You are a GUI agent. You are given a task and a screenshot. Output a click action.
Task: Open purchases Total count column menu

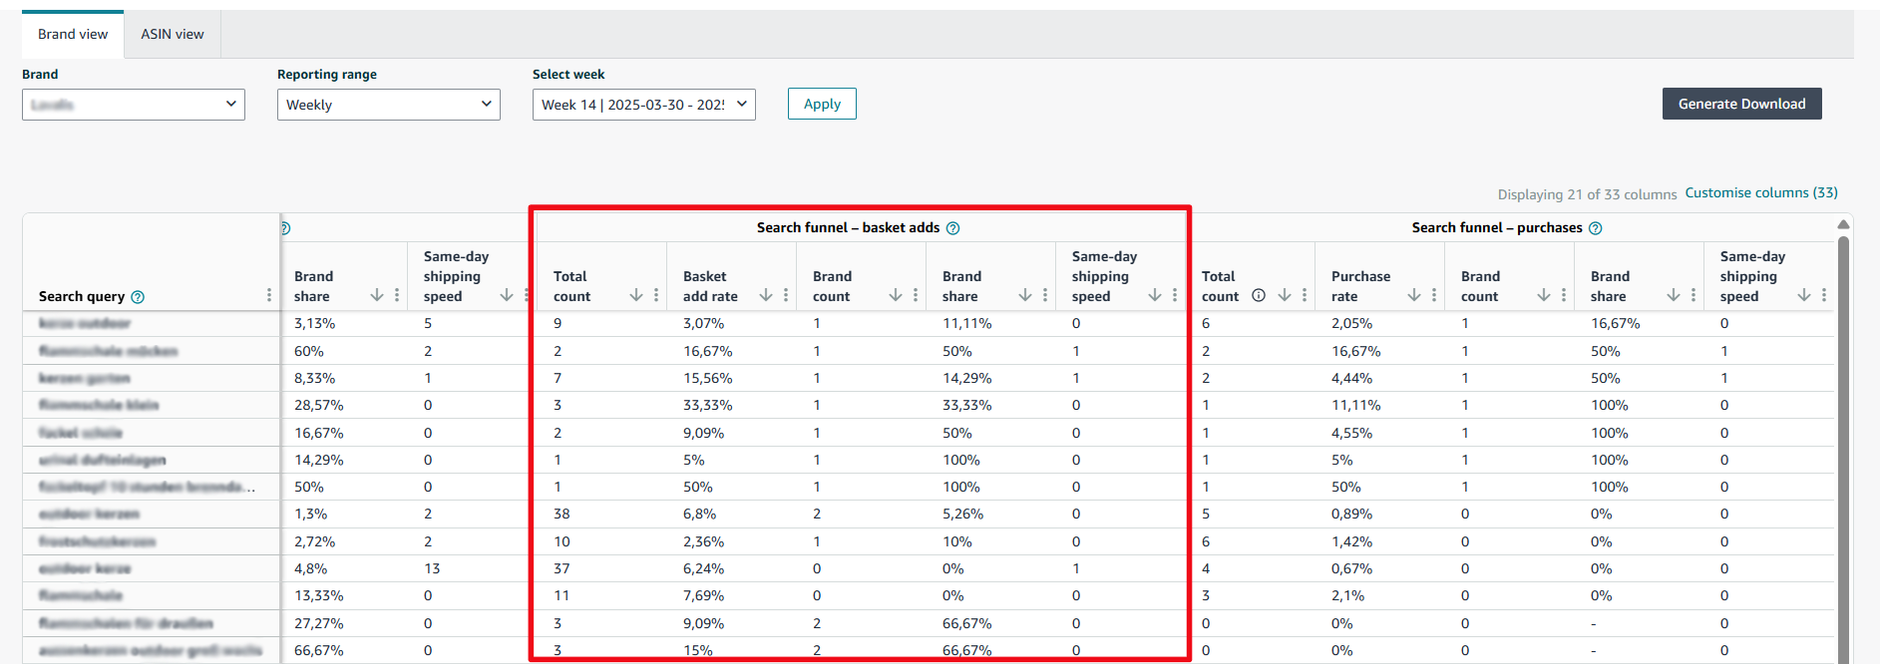(1305, 295)
